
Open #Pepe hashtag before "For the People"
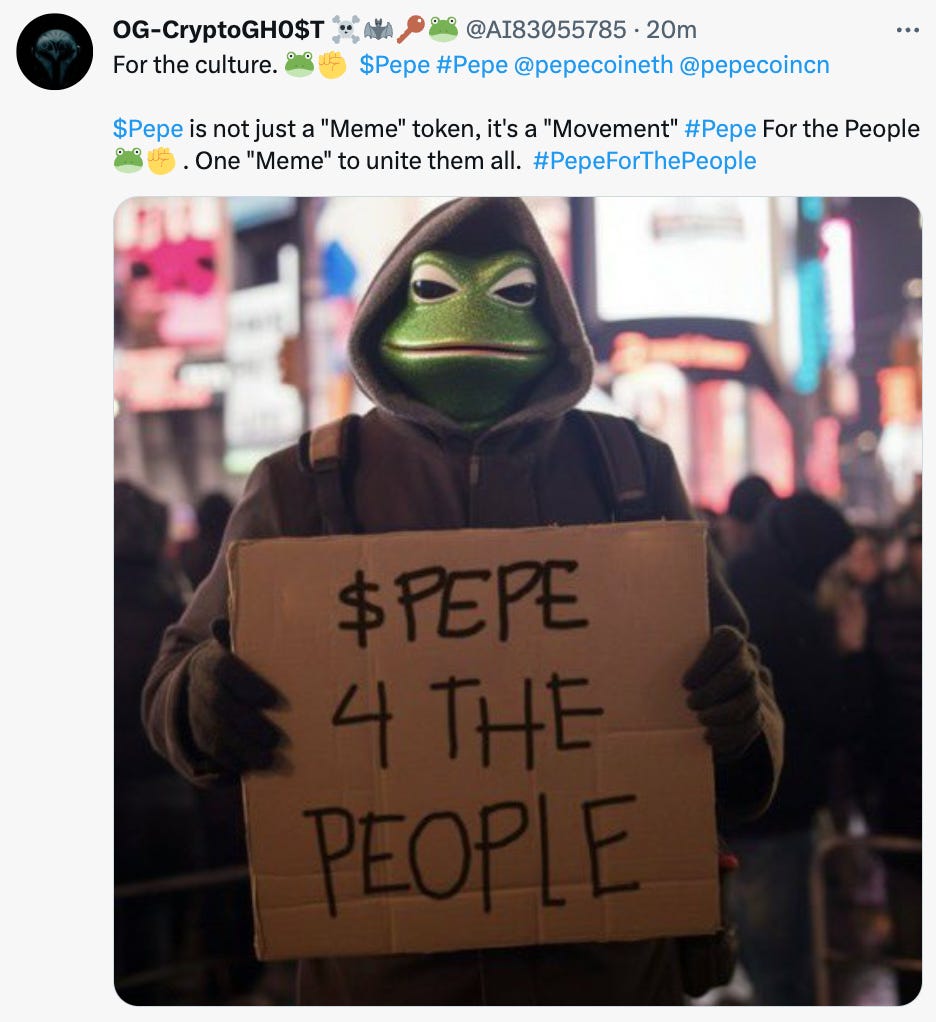pos(720,129)
